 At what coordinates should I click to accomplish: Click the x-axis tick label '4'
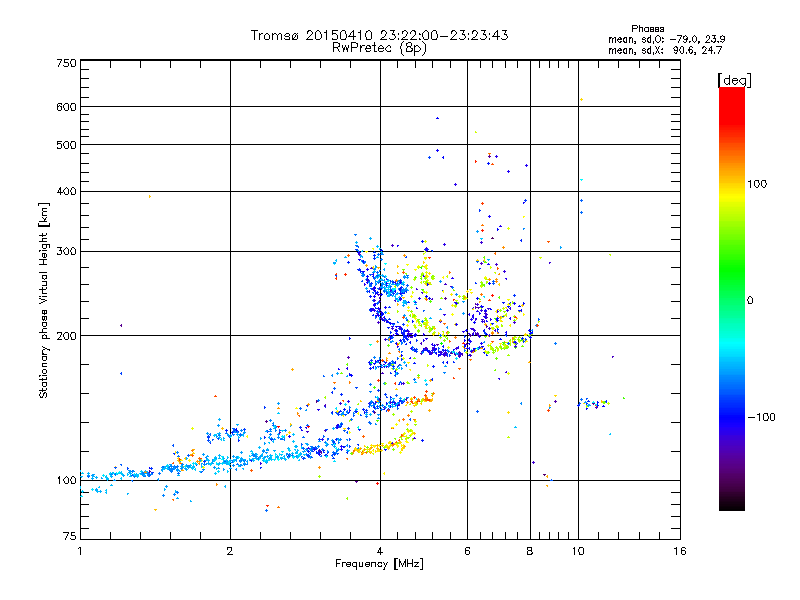click(380, 551)
